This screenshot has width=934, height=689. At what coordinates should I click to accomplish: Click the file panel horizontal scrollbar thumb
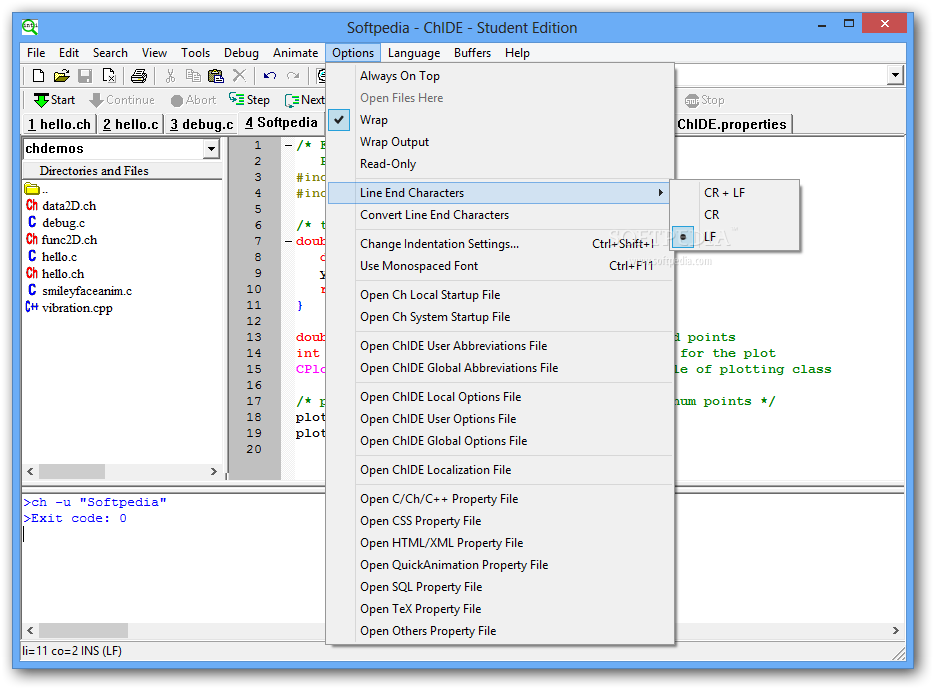click(x=72, y=471)
